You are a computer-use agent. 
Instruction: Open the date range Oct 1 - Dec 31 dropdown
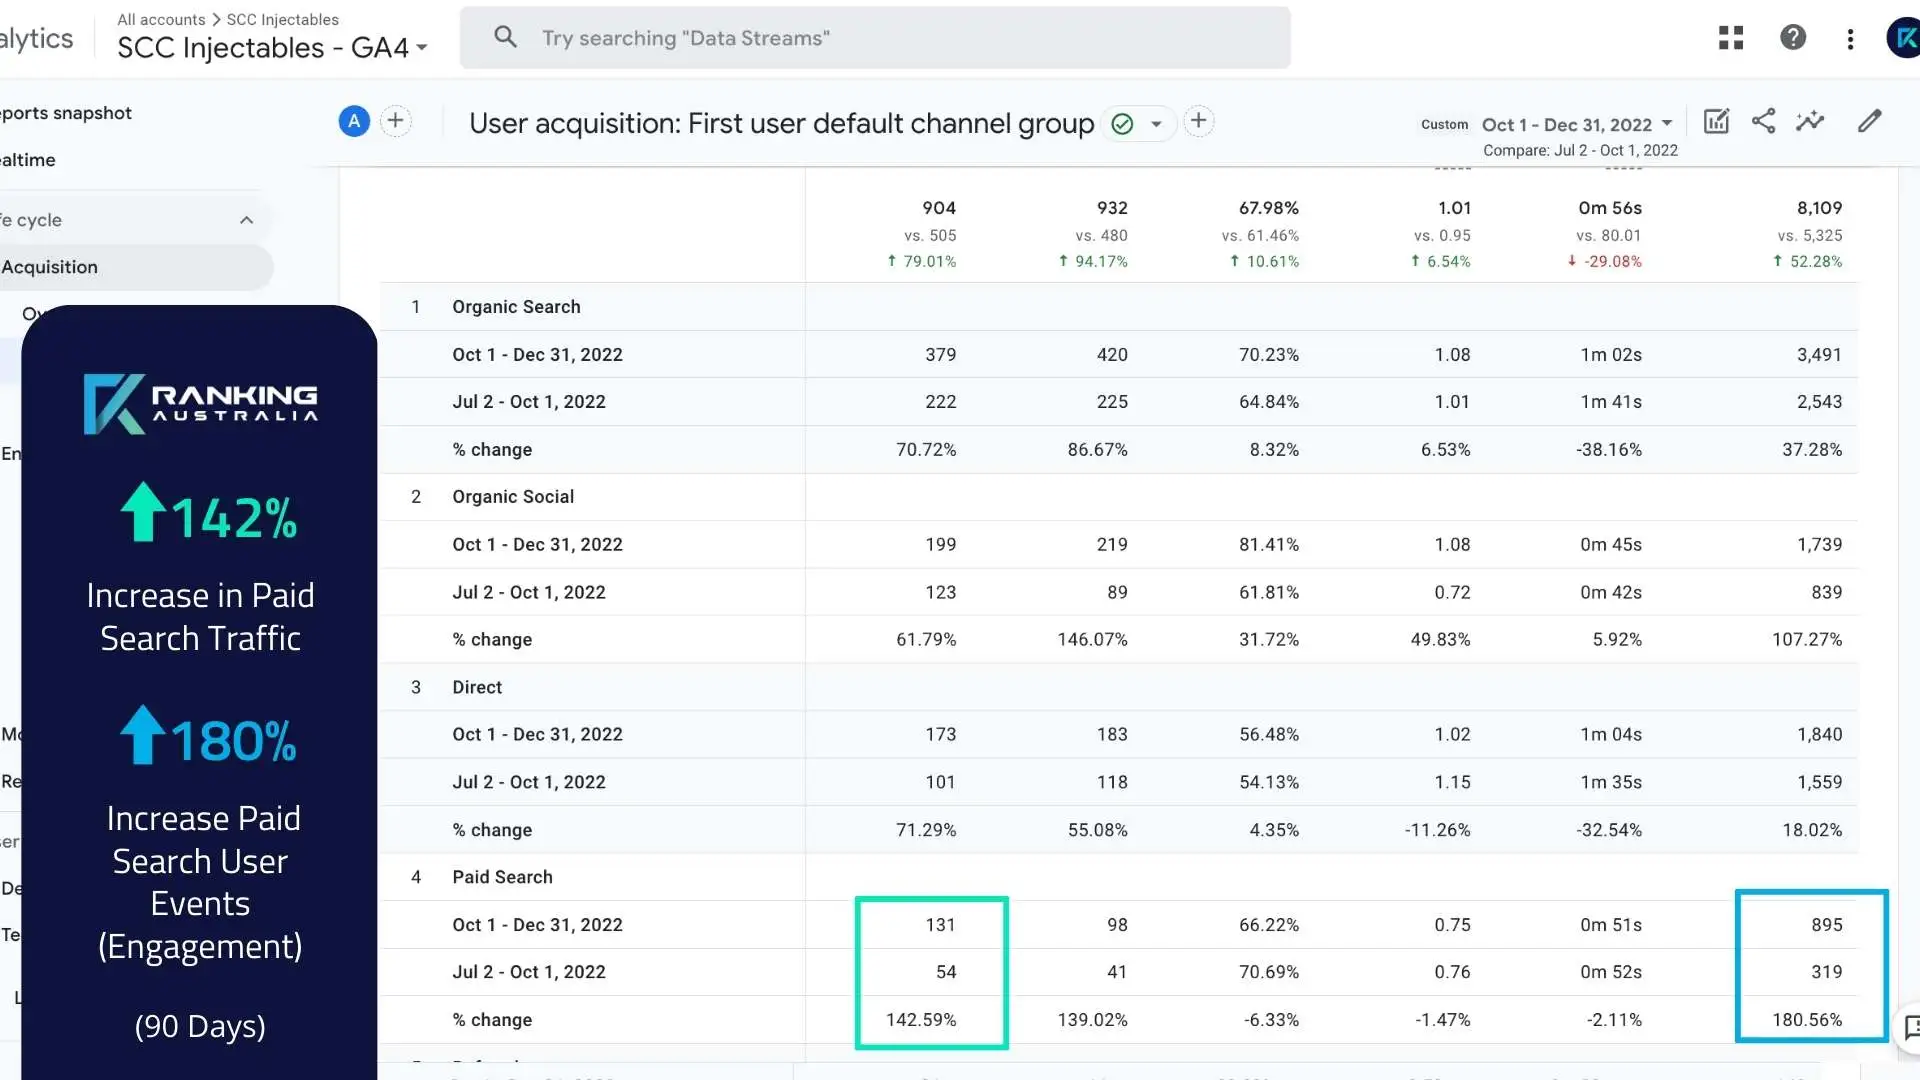(1577, 124)
